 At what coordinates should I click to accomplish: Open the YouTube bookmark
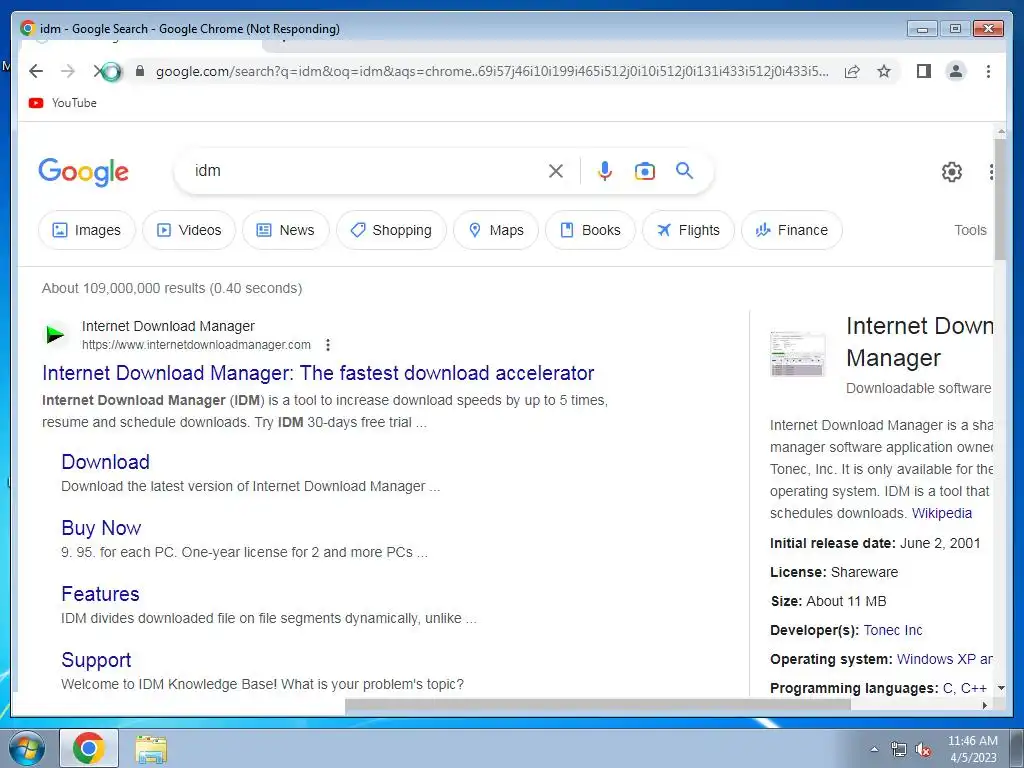pyautogui.click(x=63, y=103)
